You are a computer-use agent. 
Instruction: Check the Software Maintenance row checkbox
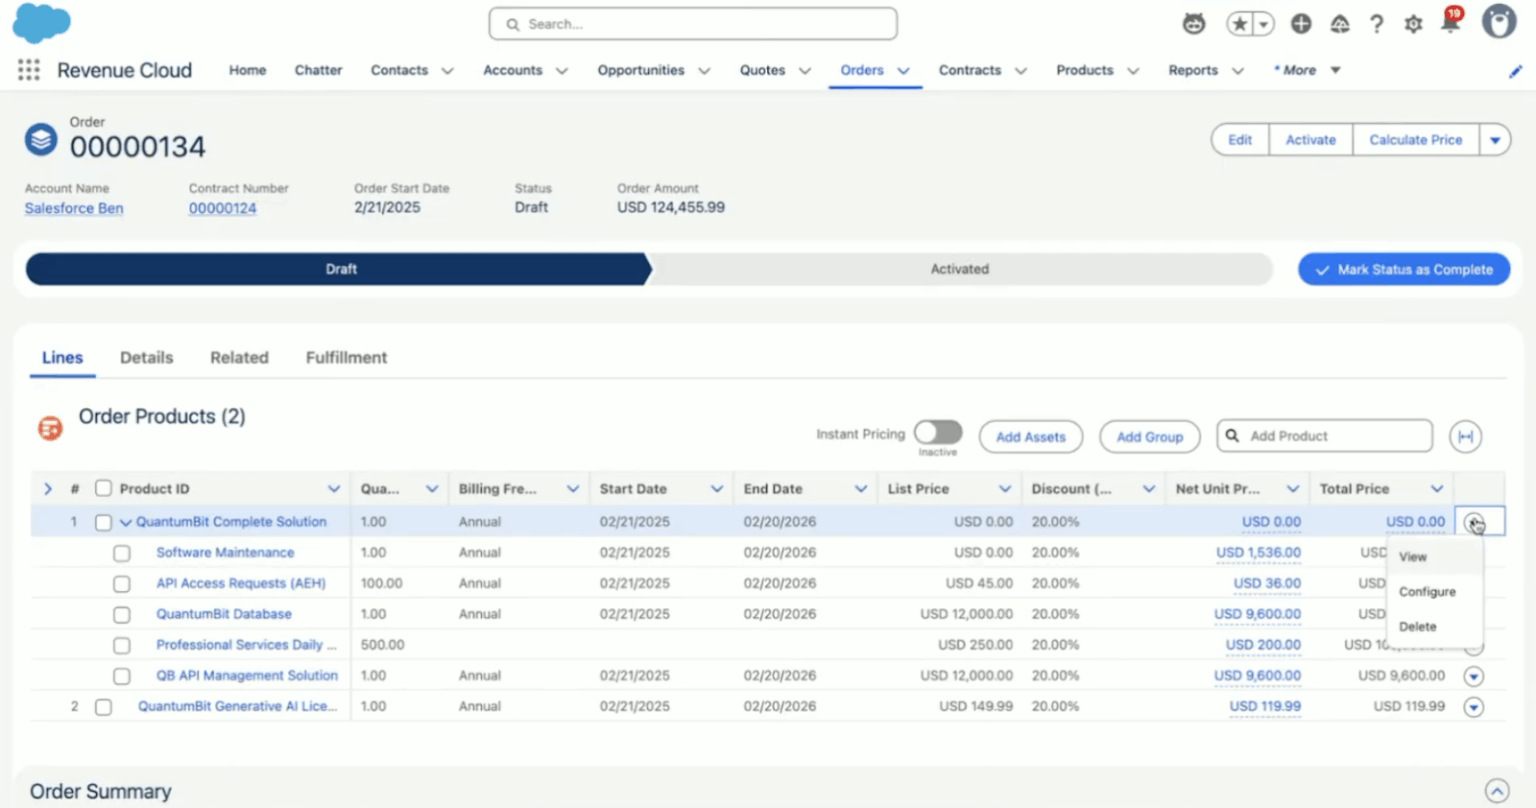pyautogui.click(x=122, y=553)
